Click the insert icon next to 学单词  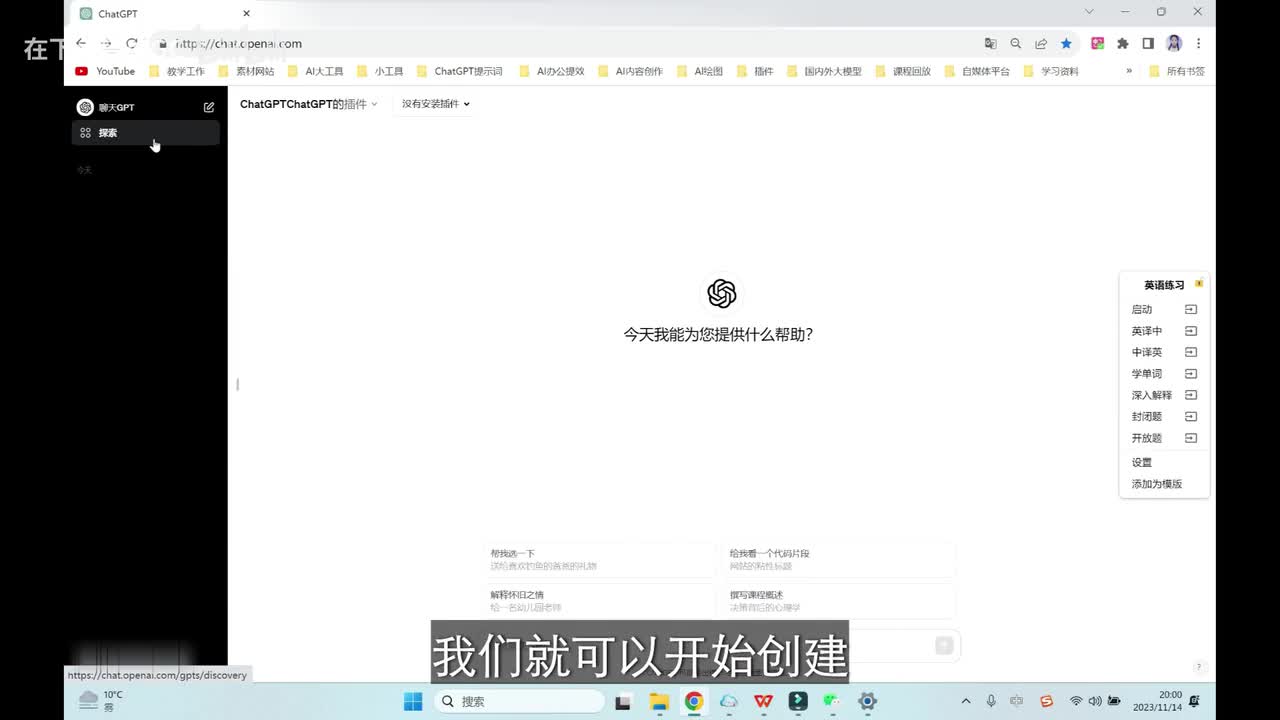tap(1190, 374)
